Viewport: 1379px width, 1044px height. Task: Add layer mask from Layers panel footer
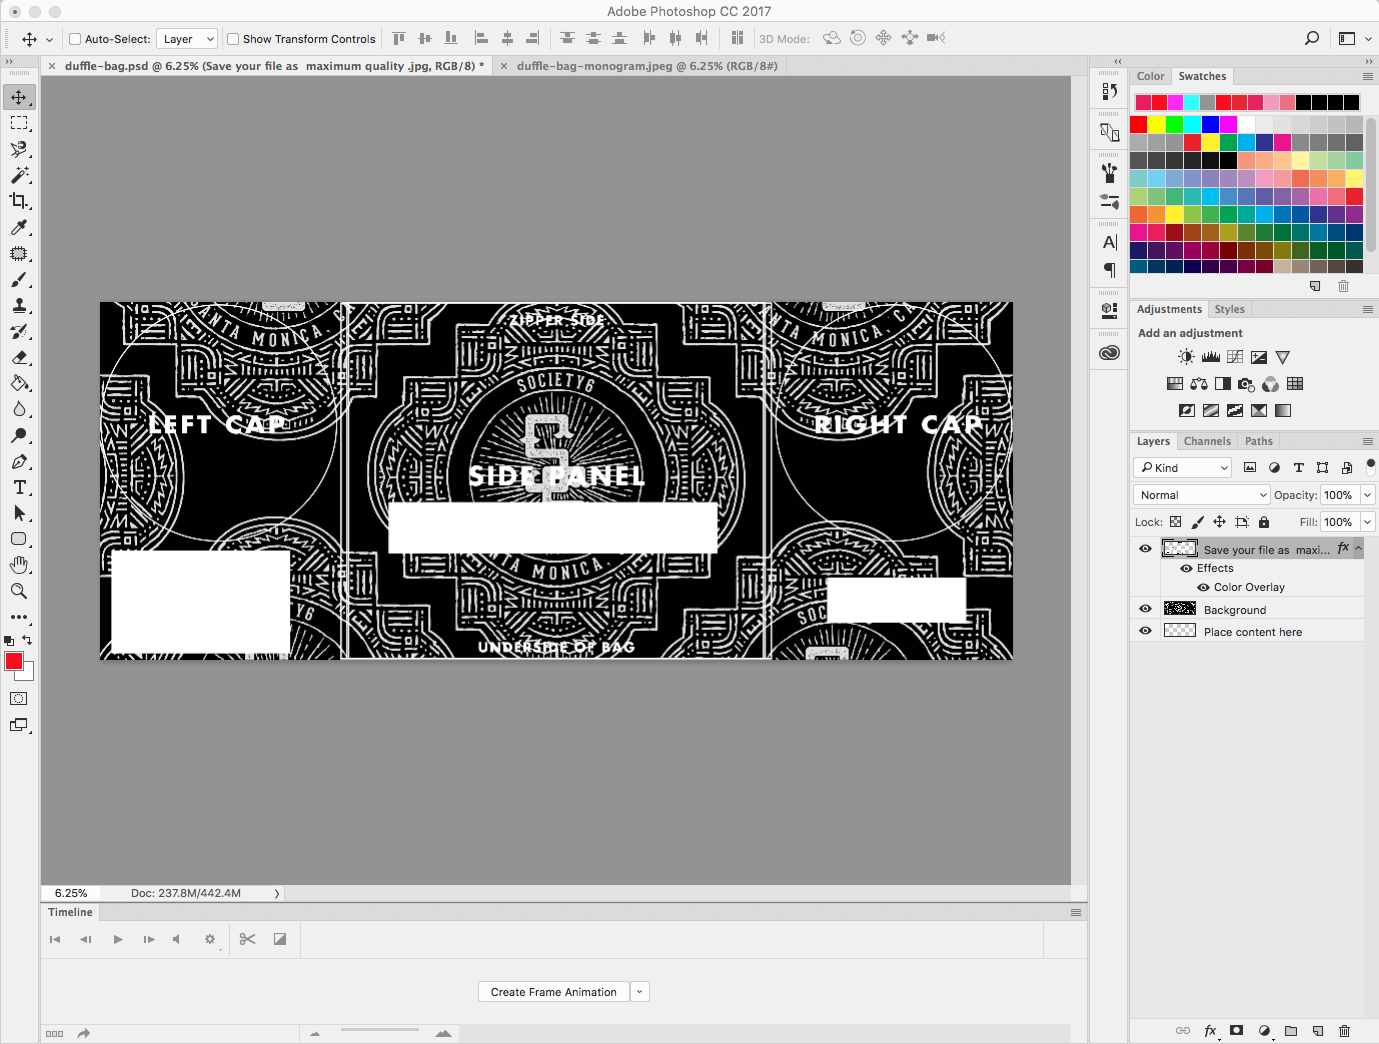pos(1237,1030)
